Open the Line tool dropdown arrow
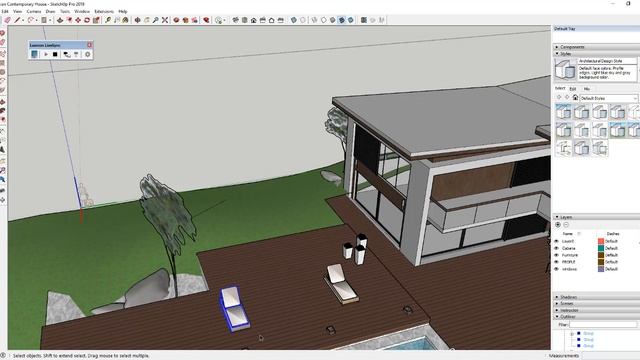640x360 pixels. (x=23, y=20)
